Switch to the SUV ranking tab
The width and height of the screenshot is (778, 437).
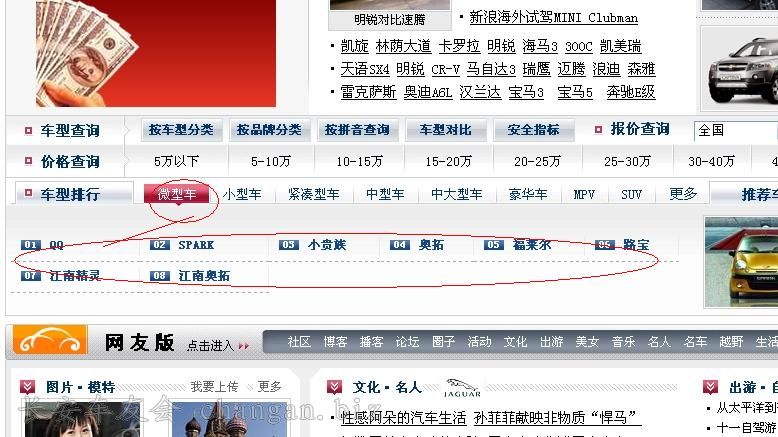pos(631,194)
